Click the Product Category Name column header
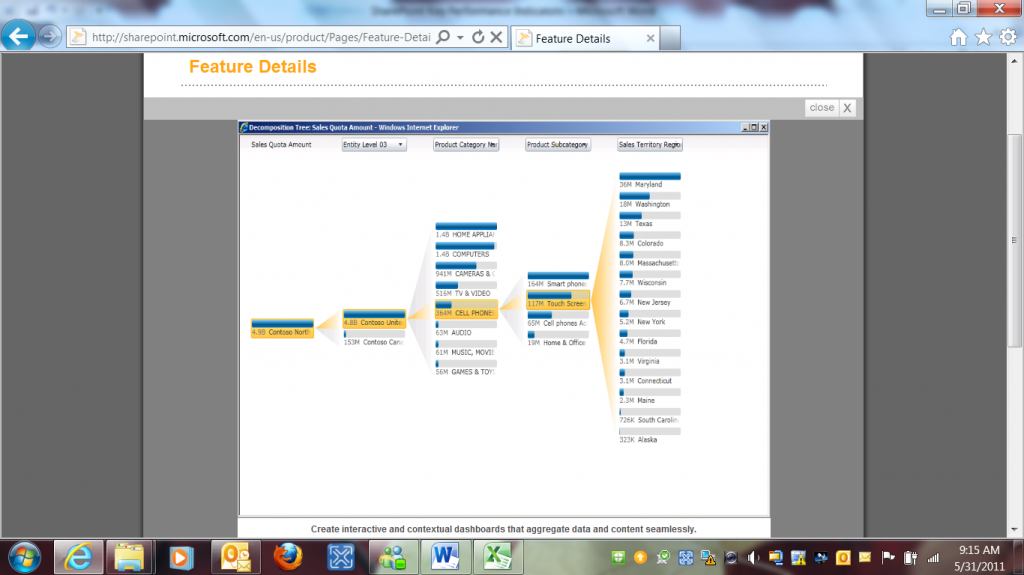1024x575 pixels. click(466, 144)
